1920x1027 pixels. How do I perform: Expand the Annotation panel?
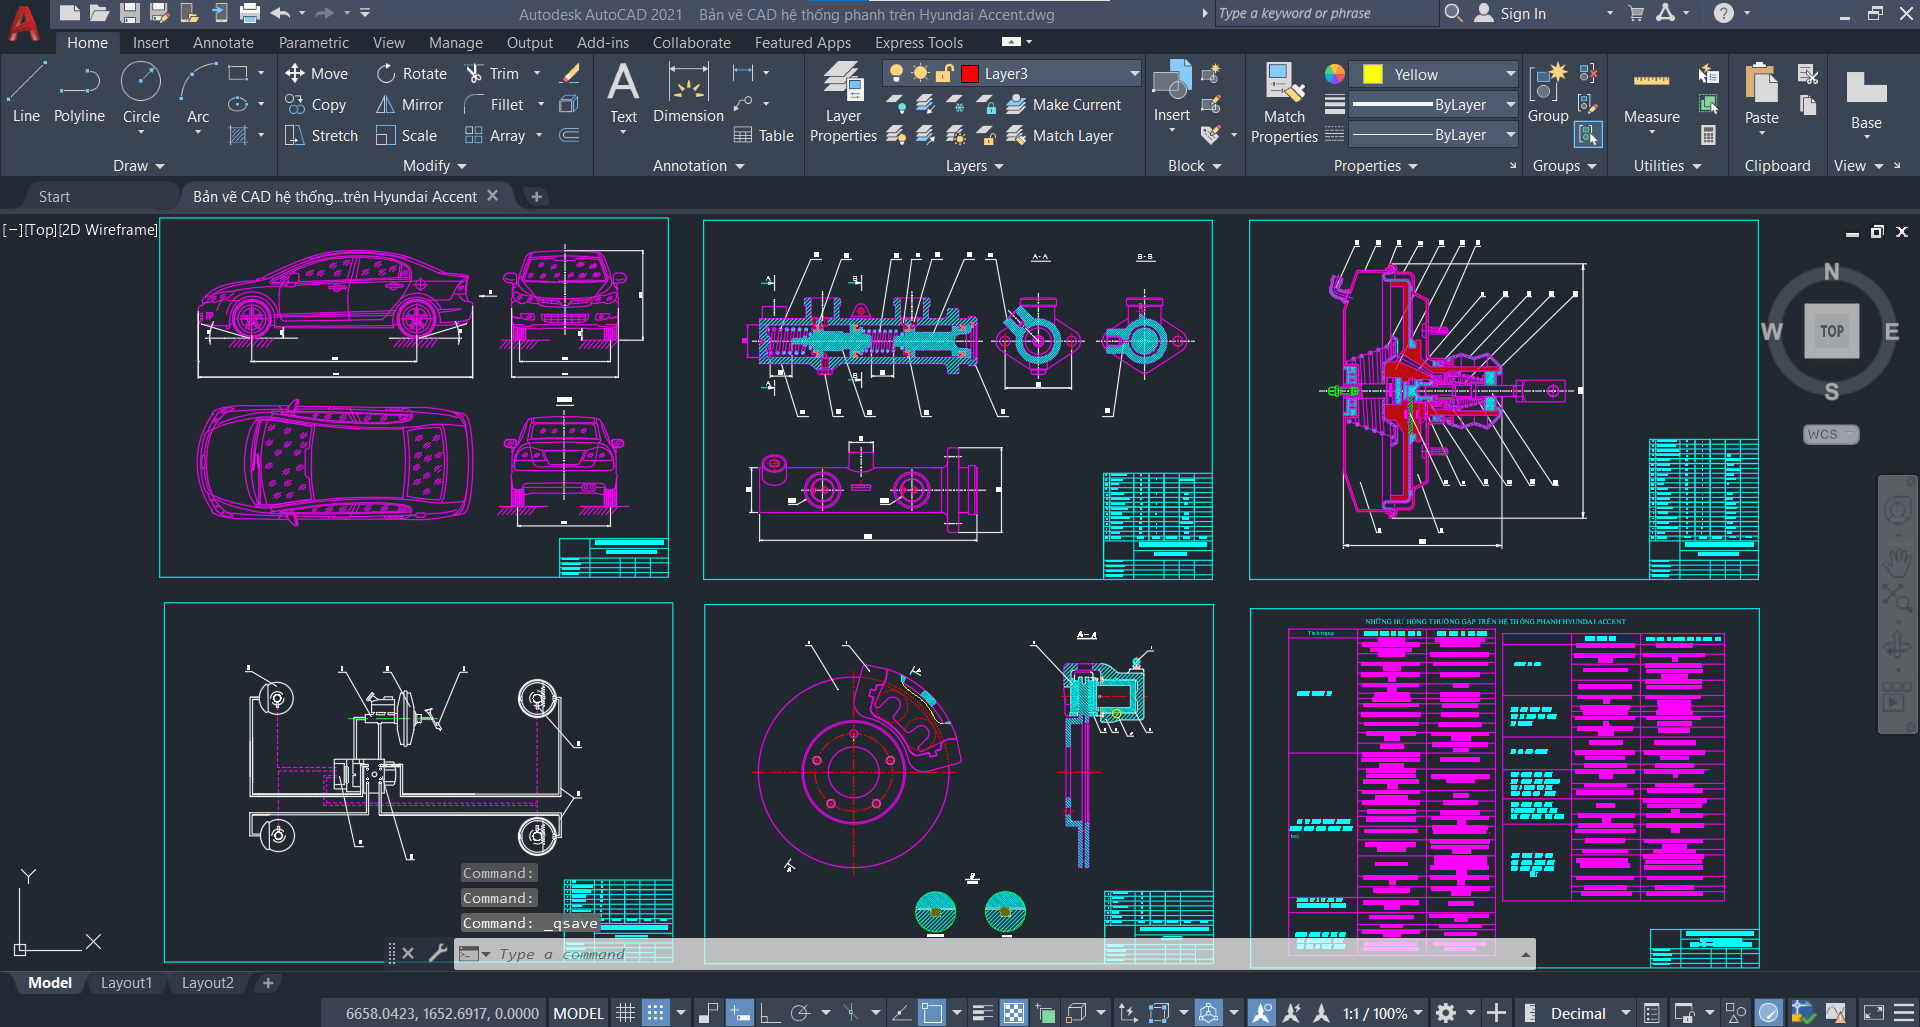pos(698,166)
